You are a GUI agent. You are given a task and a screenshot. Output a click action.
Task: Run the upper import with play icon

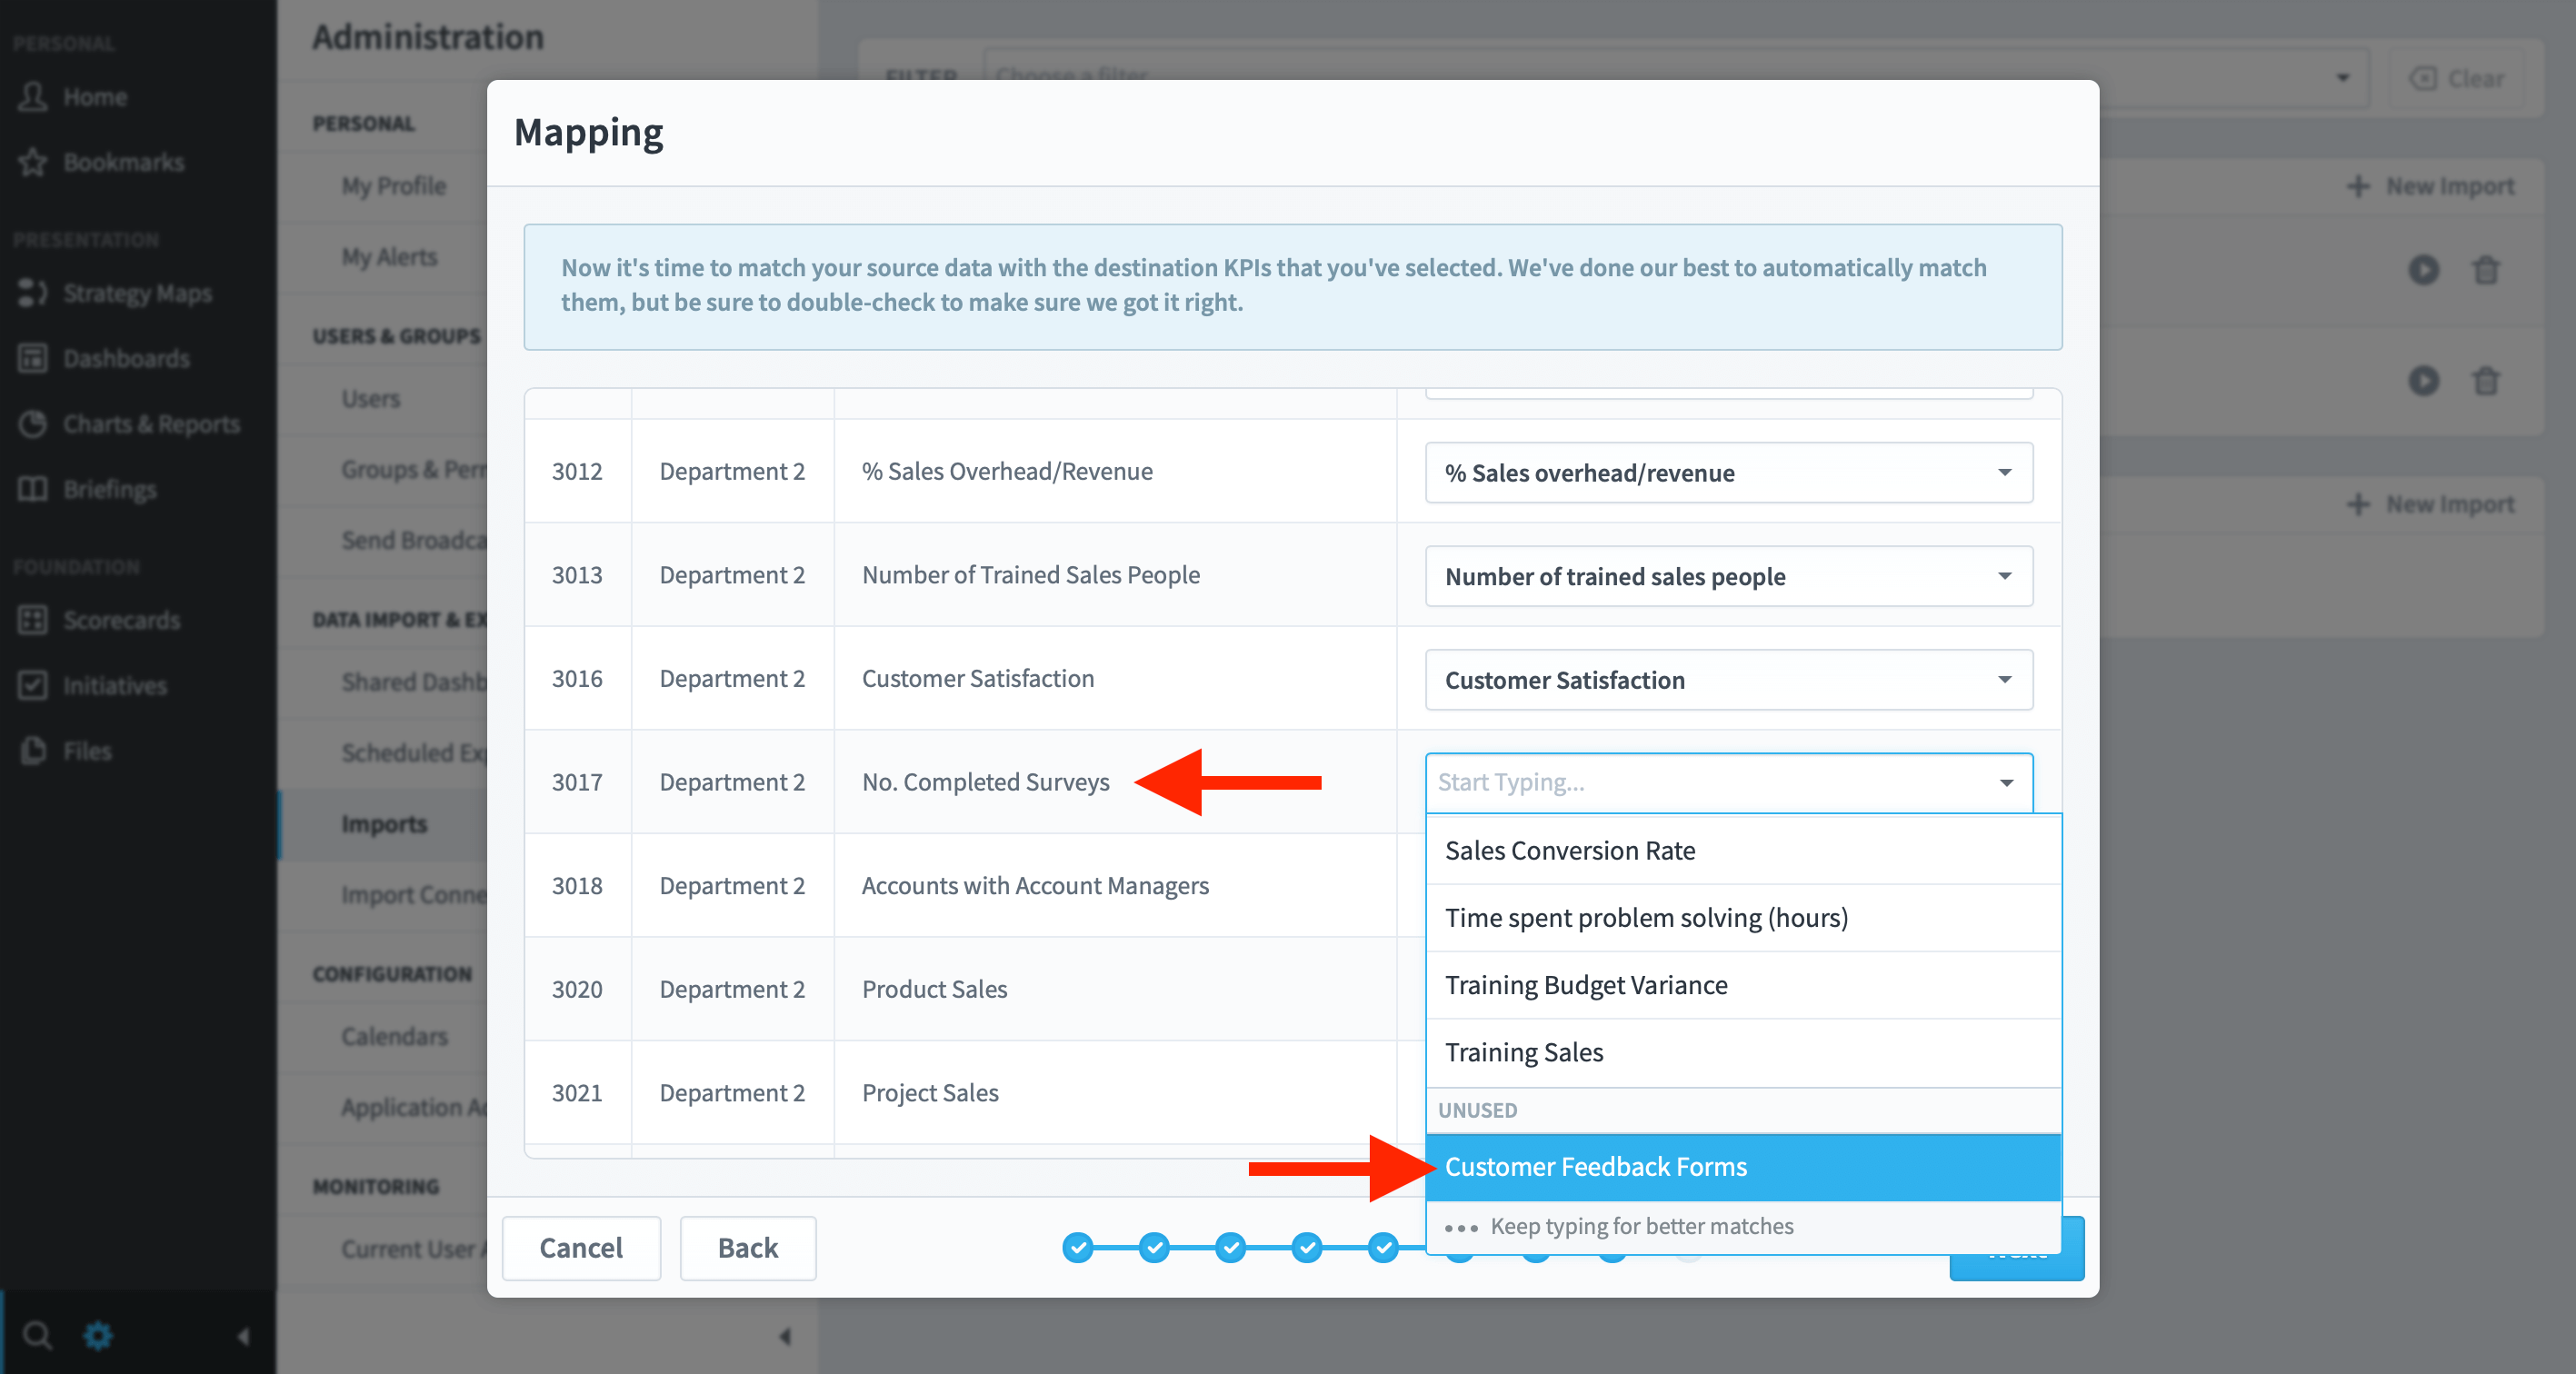(x=2423, y=270)
